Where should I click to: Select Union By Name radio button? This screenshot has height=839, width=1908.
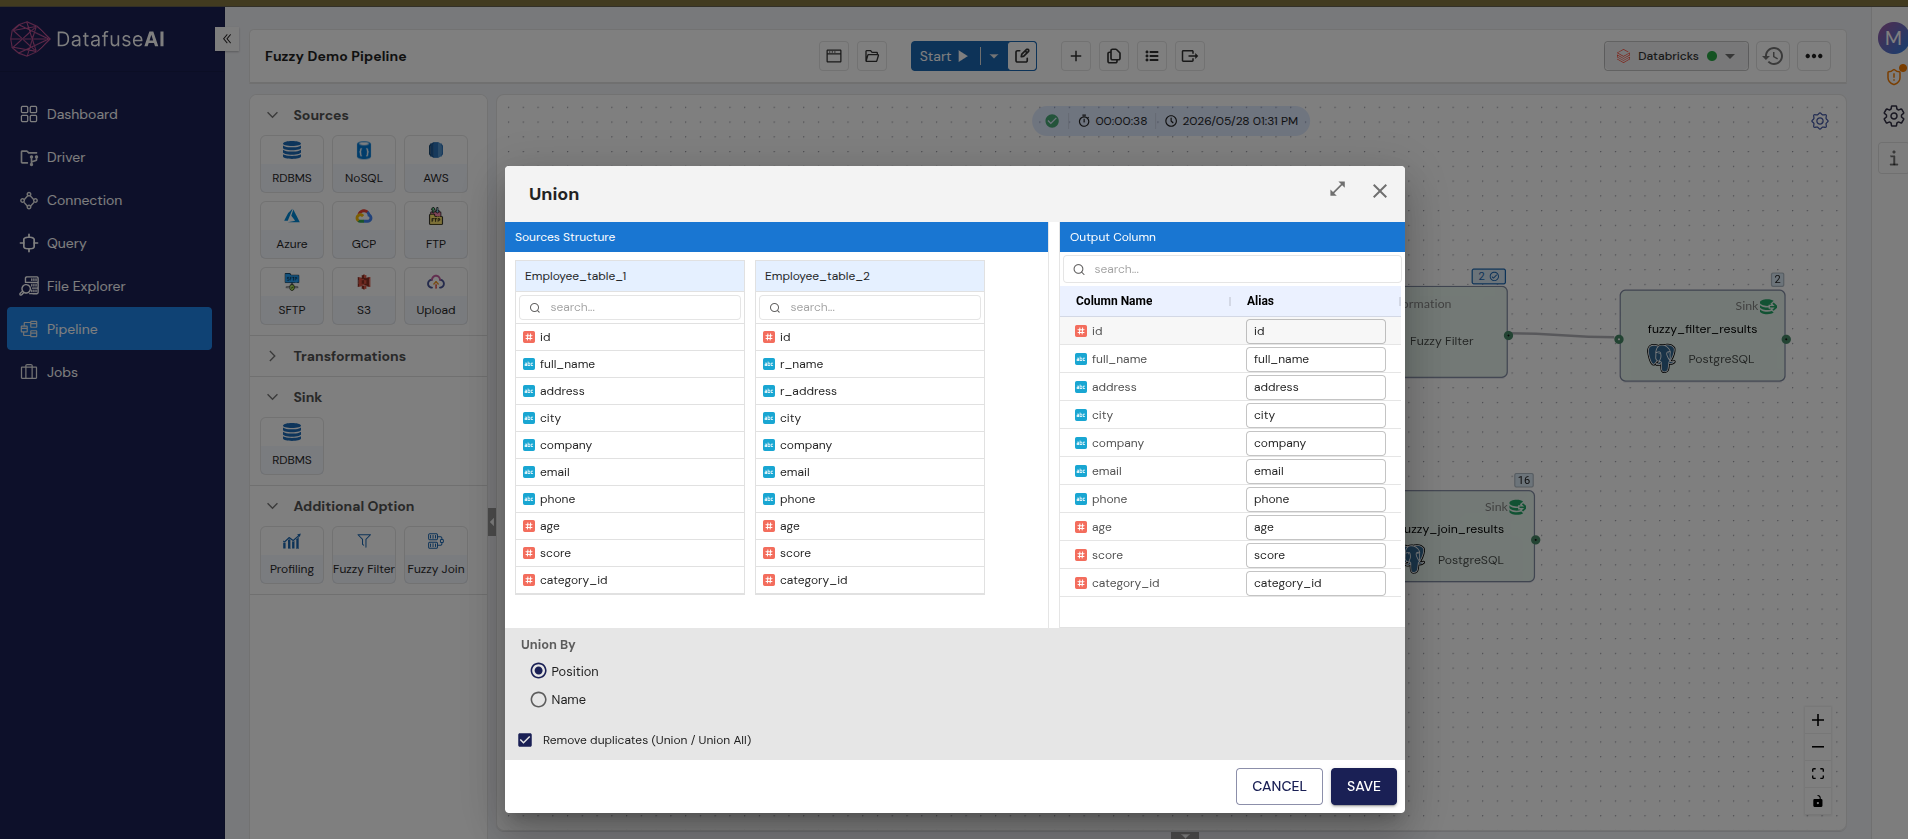tap(538, 699)
